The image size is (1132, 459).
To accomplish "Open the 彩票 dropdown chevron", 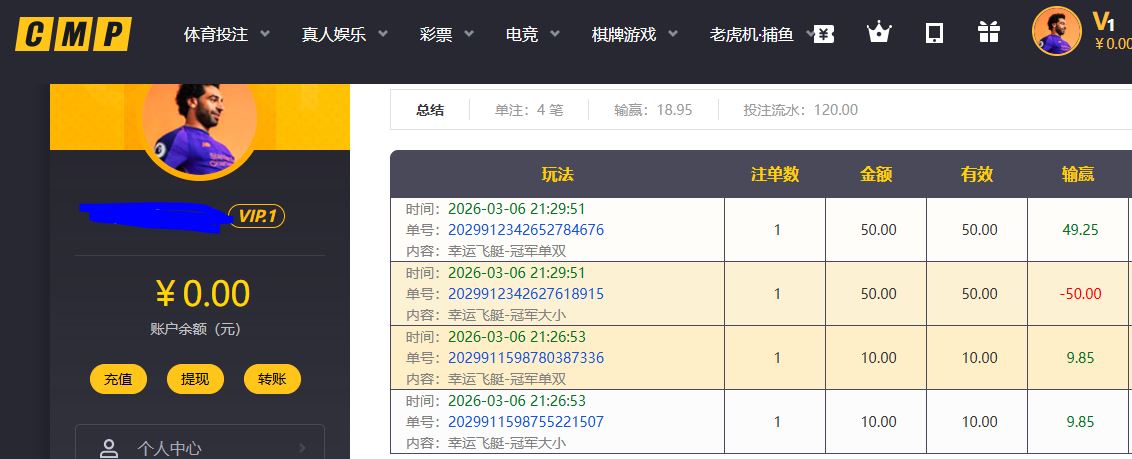I will 469,34.
